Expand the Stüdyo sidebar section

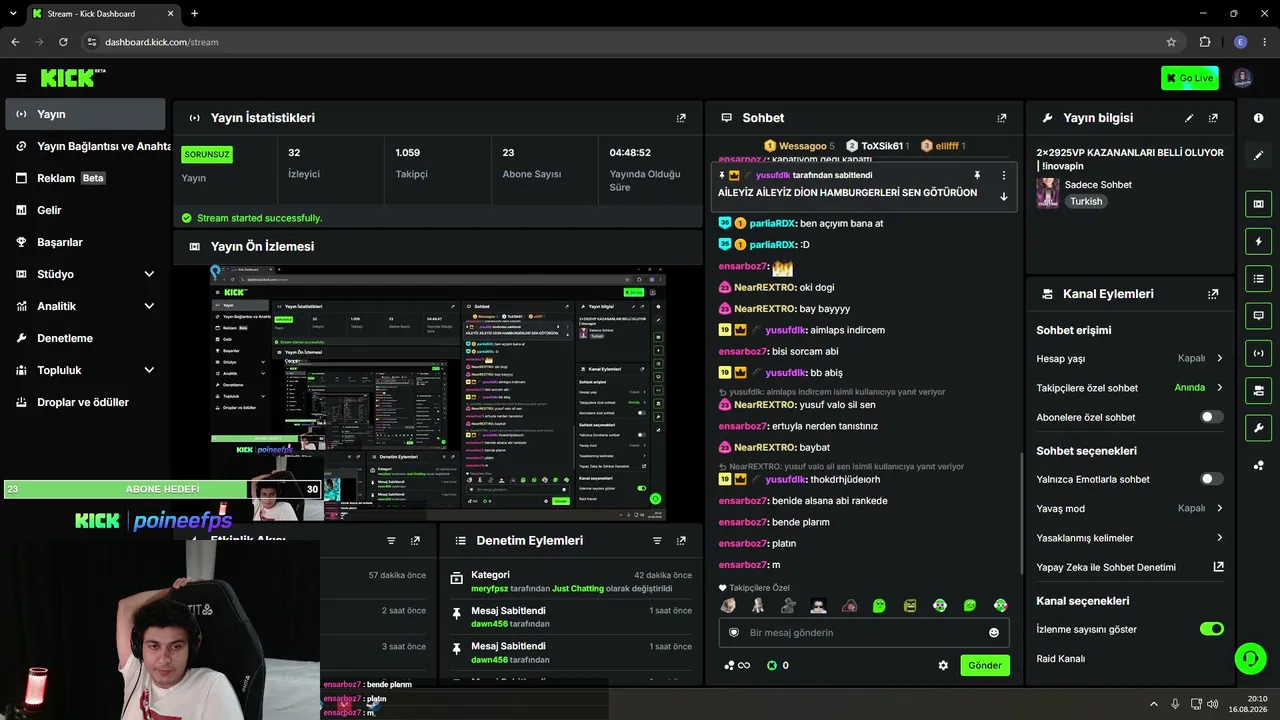click(149, 274)
